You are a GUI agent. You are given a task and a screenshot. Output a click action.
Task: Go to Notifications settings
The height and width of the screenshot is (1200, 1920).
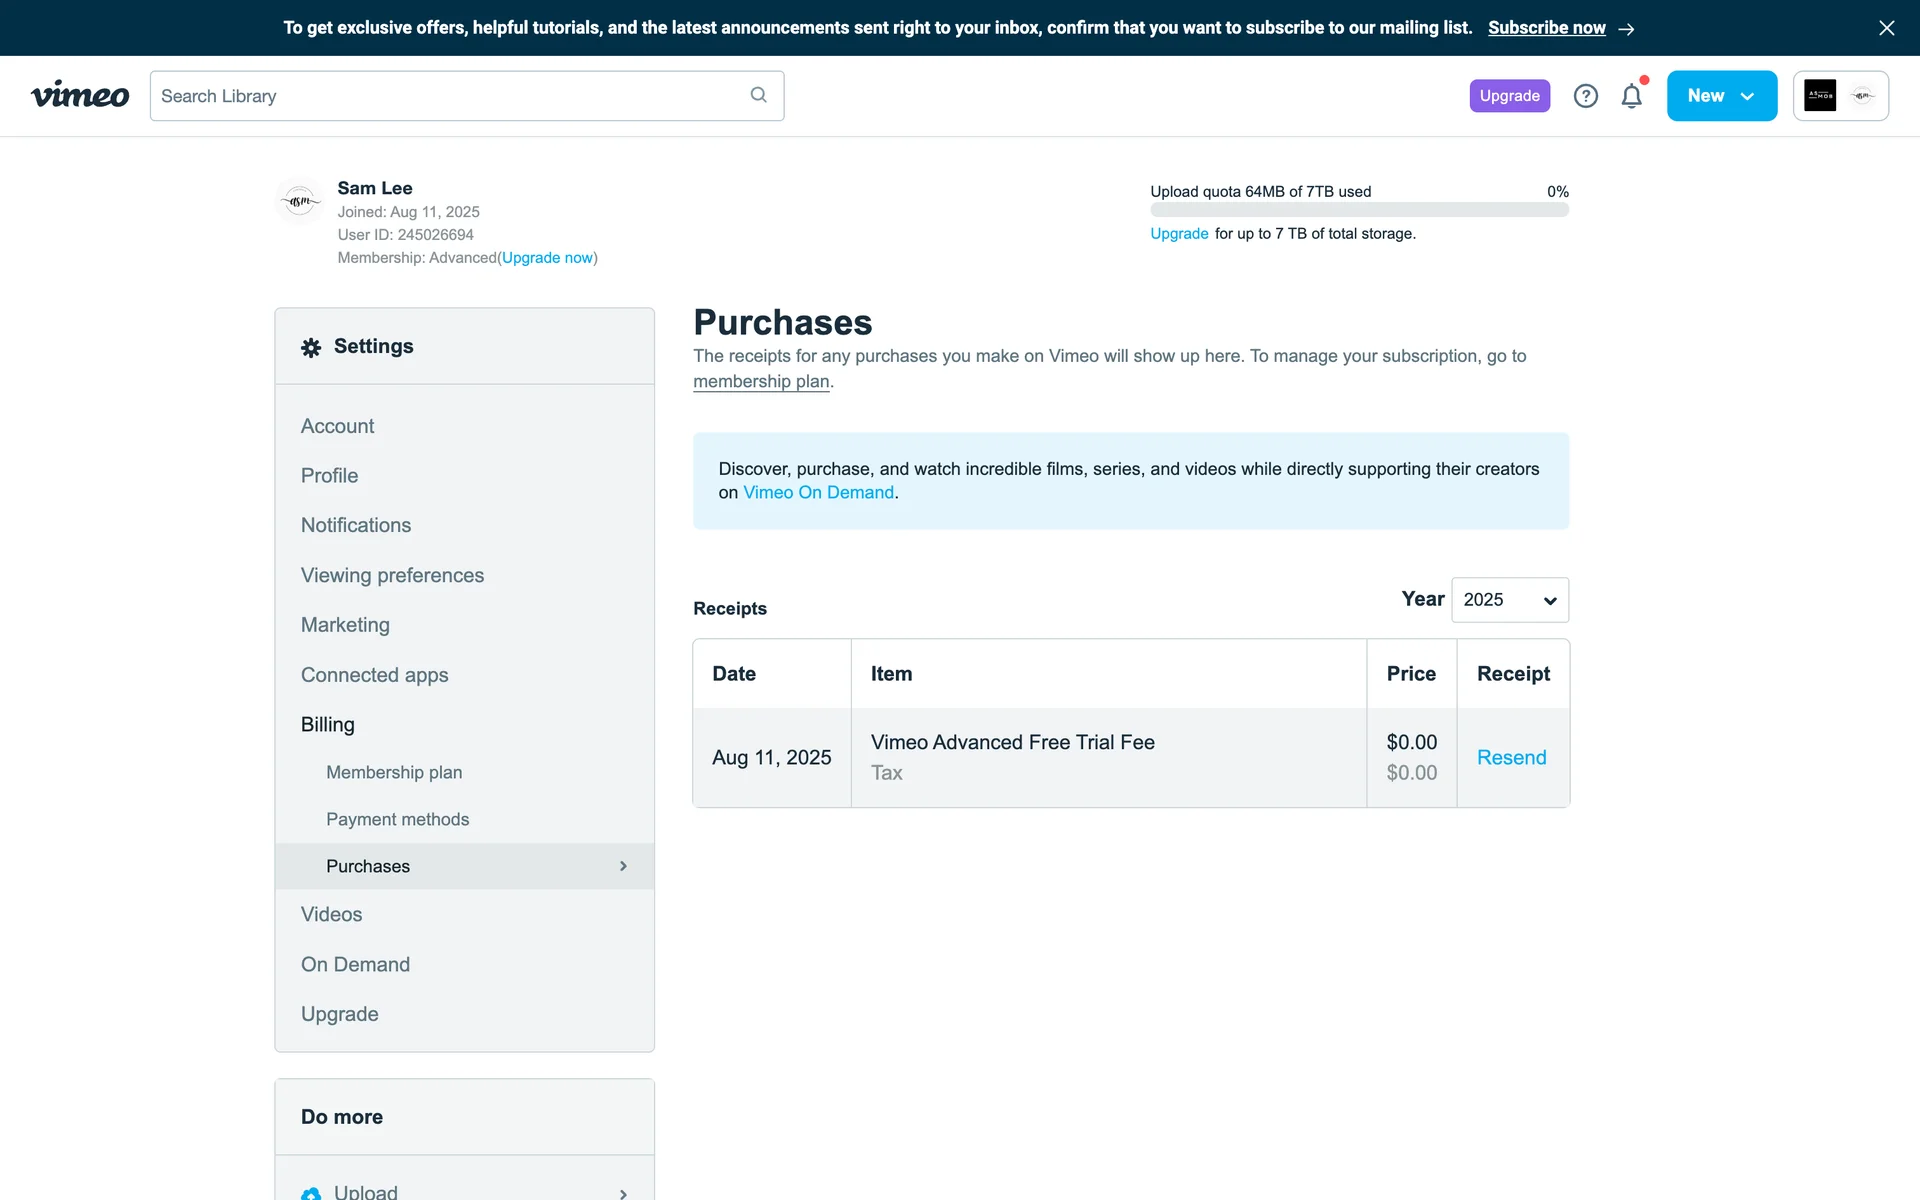(x=355, y=525)
